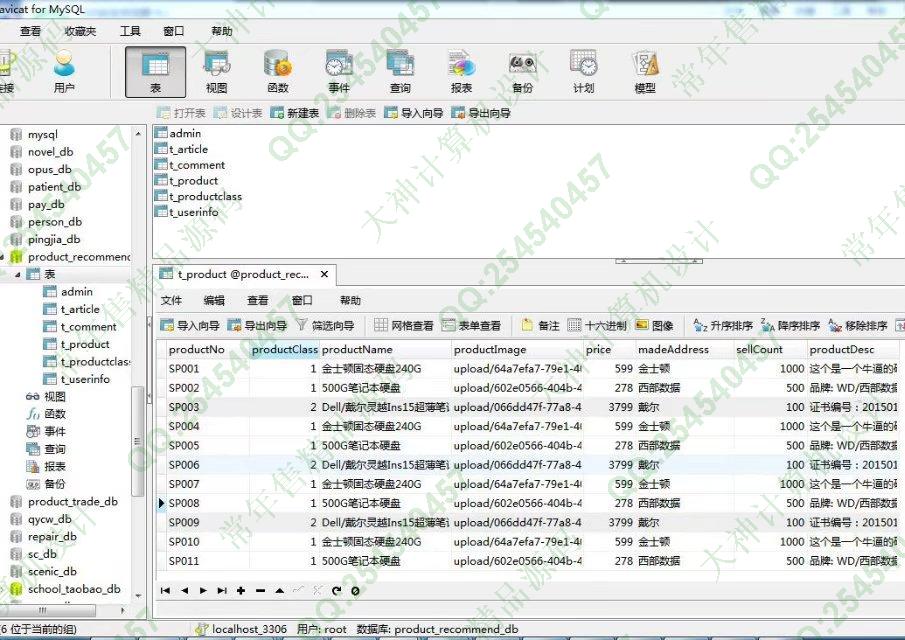Click 移除排序 remove sort
Screen dimensions: 905x640
858,325
